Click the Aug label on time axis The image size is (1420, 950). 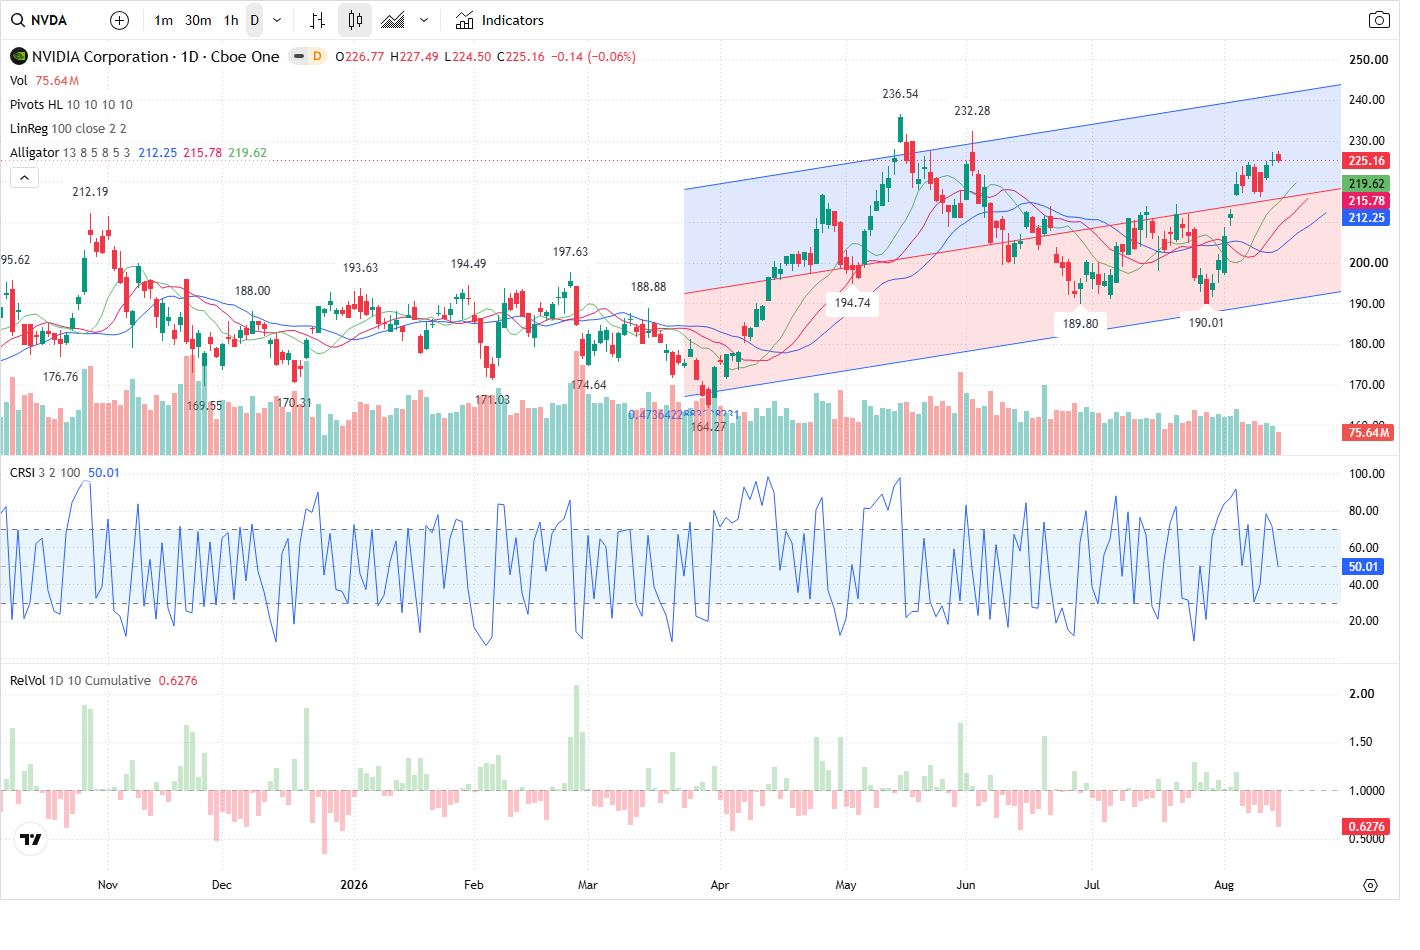coord(1224,885)
